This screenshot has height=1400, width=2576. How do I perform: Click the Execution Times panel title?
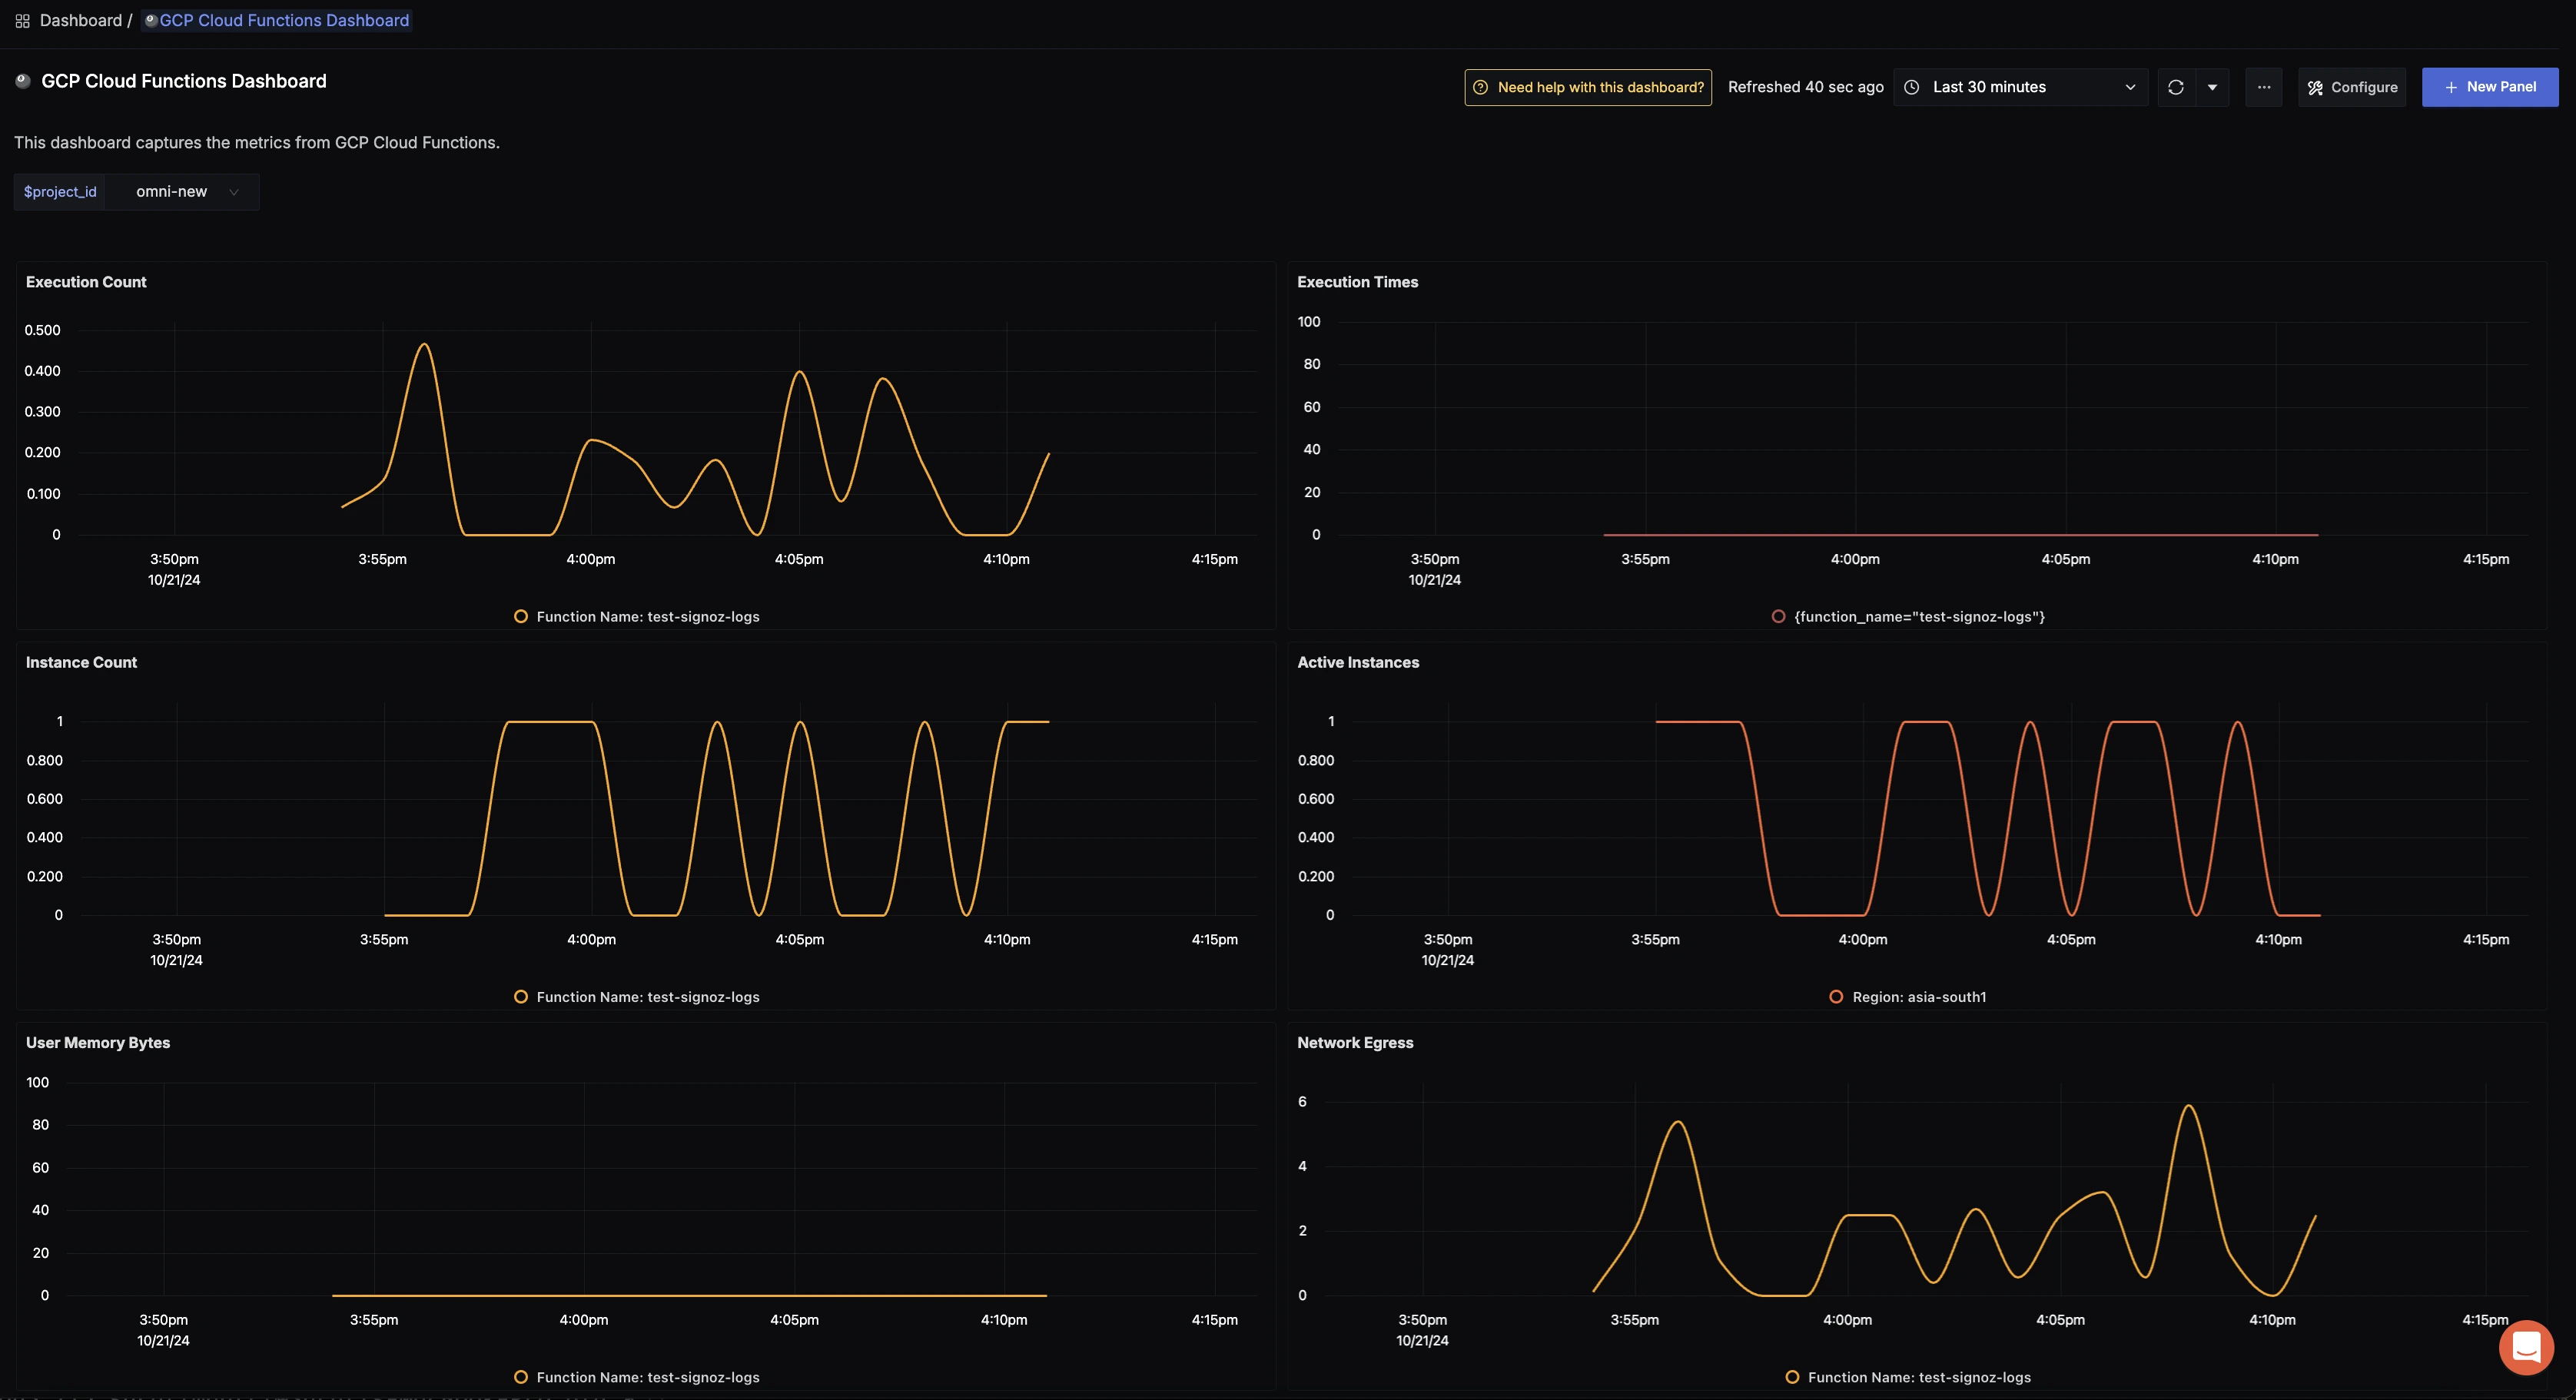click(1358, 283)
